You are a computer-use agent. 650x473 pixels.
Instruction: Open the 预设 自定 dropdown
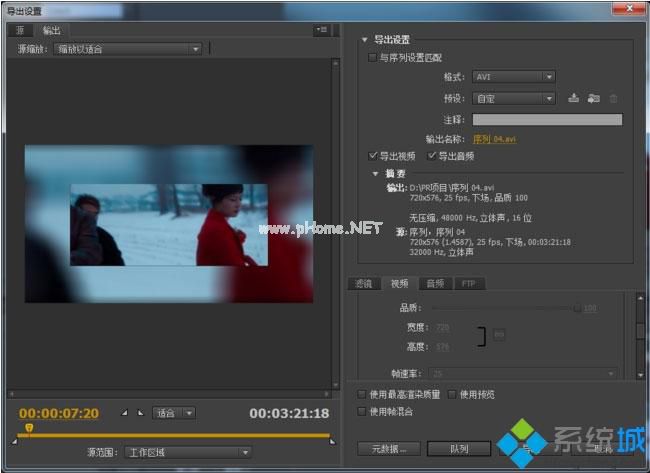click(514, 99)
